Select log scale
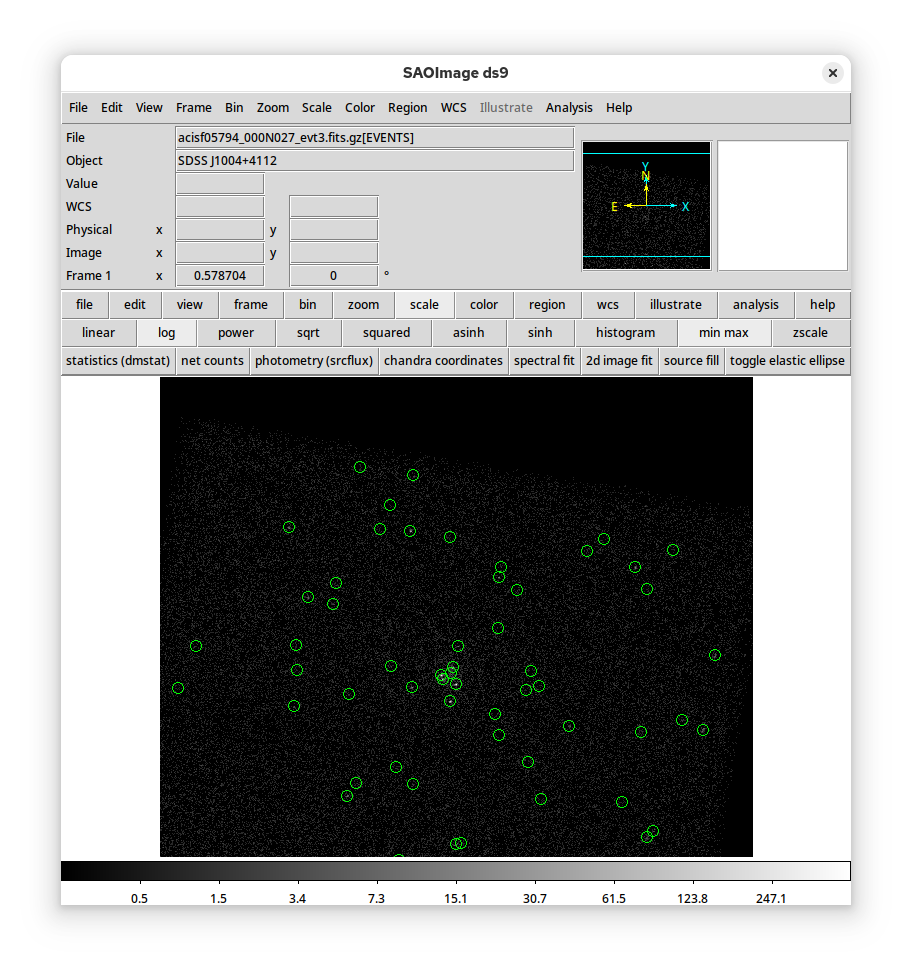The width and height of the screenshot is (912, 972). [x=166, y=333]
